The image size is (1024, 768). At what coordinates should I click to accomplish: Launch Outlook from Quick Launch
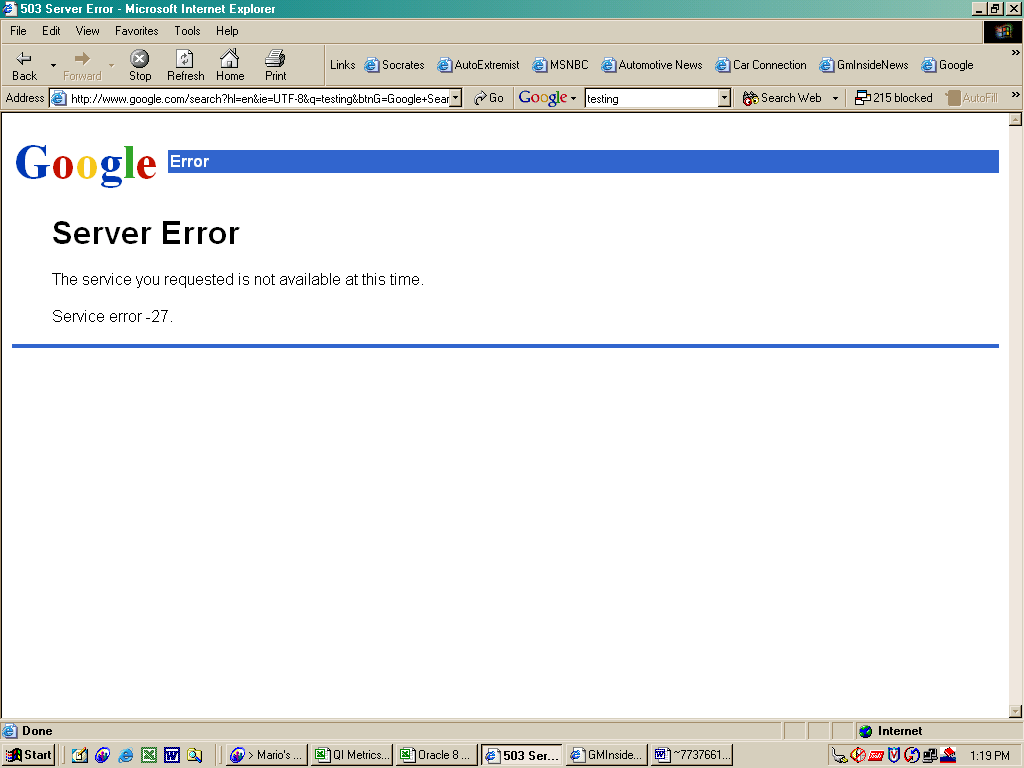click(80, 756)
